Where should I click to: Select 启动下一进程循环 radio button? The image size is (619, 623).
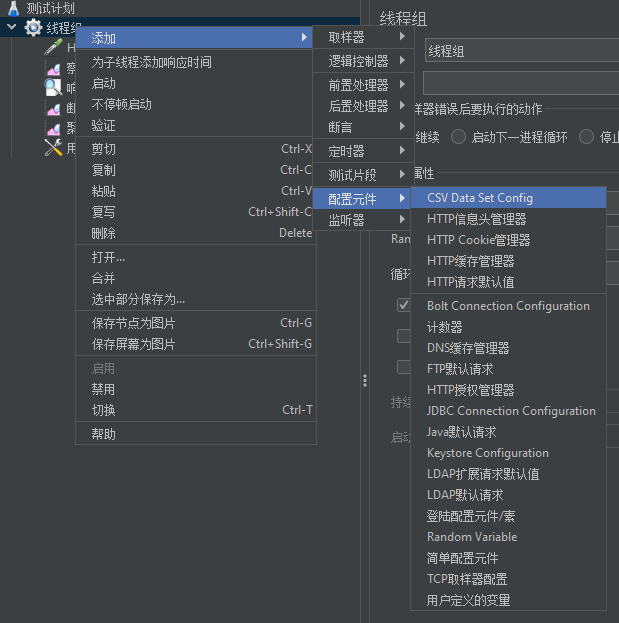click(458, 137)
